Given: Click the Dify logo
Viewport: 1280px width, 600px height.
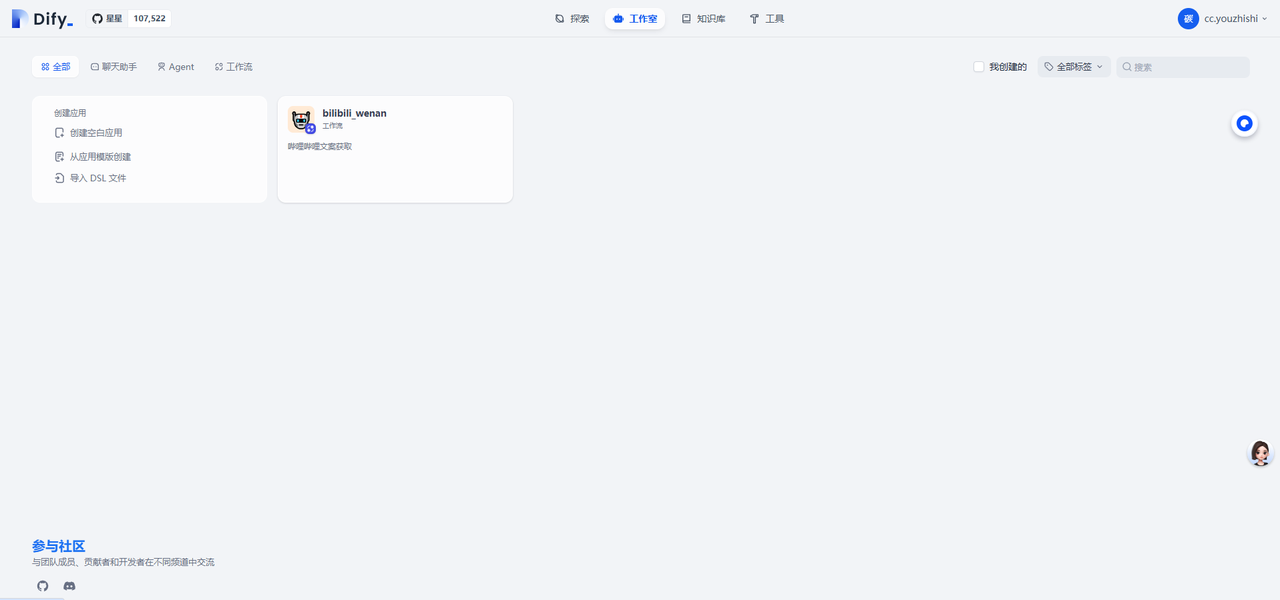Looking at the screenshot, I should 42,18.
